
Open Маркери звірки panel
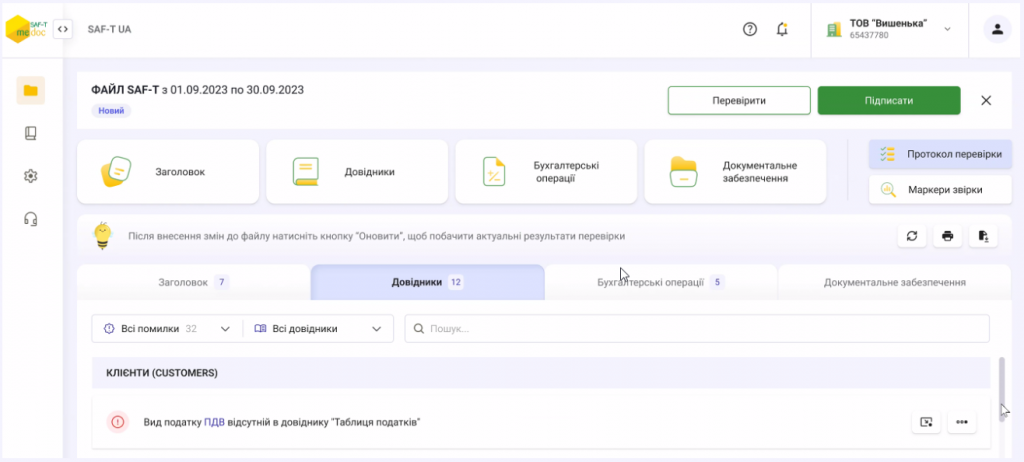[940, 190]
